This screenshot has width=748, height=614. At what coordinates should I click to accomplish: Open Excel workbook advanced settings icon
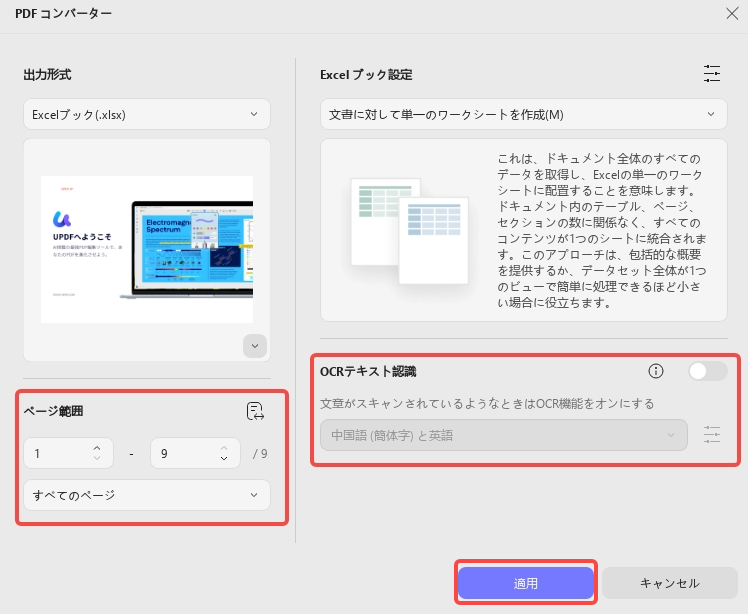click(712, 74)
